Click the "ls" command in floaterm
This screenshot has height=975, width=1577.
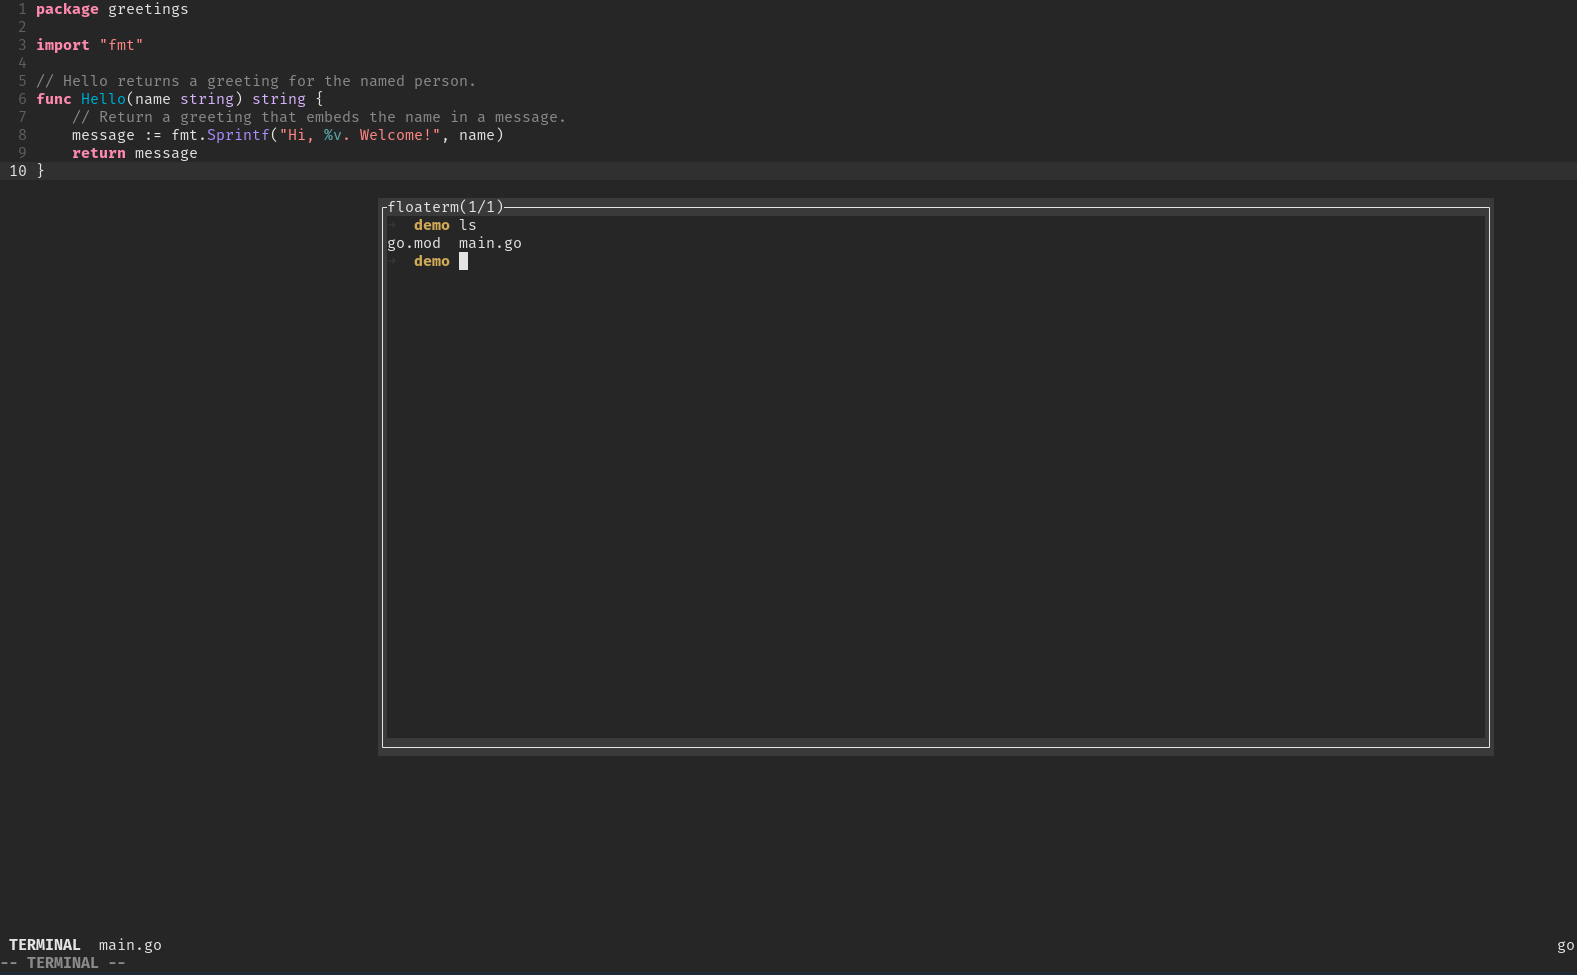[x=468, y=225]
